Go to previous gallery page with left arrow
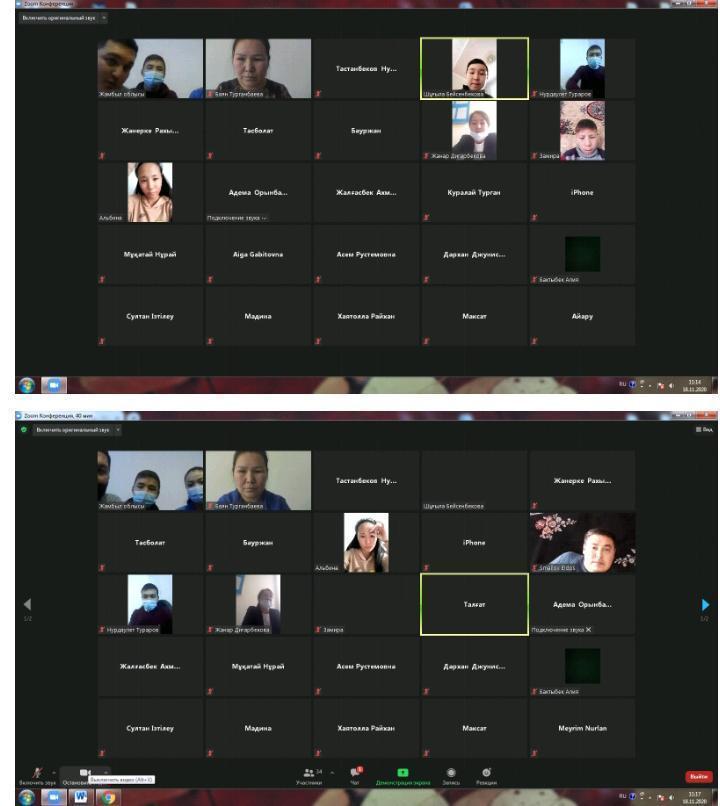The image size is (720, 806). click(27, 604)
